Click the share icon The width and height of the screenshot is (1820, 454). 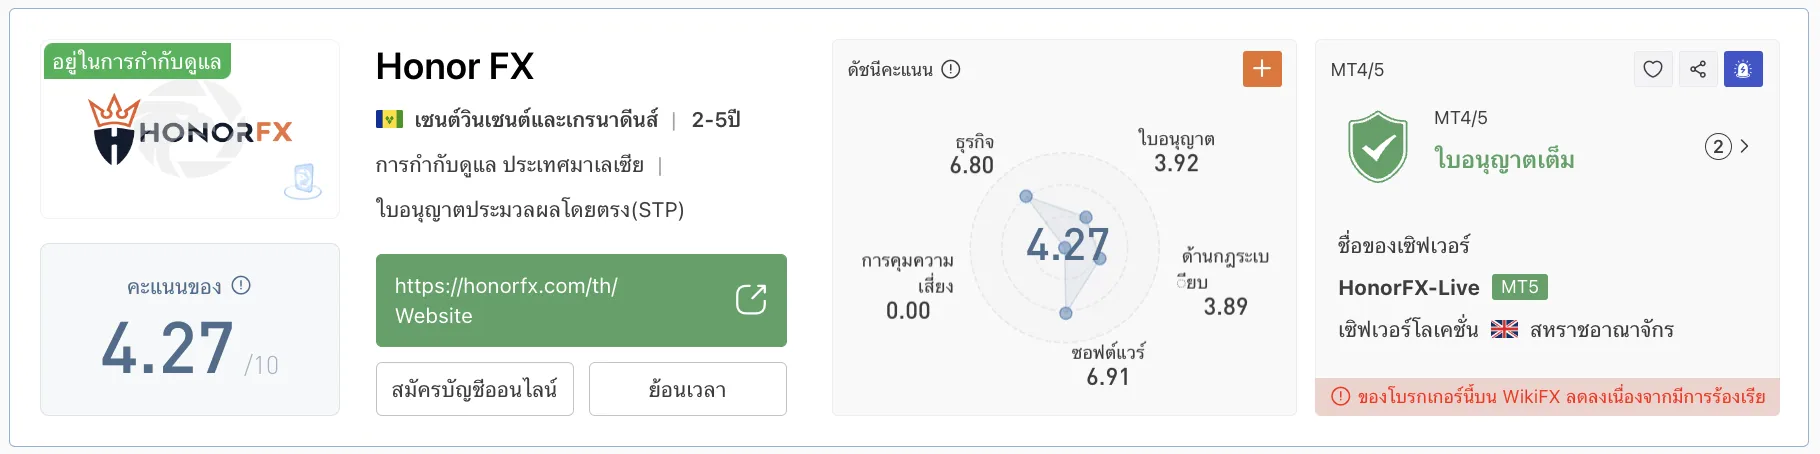(x=1698, y=69)
